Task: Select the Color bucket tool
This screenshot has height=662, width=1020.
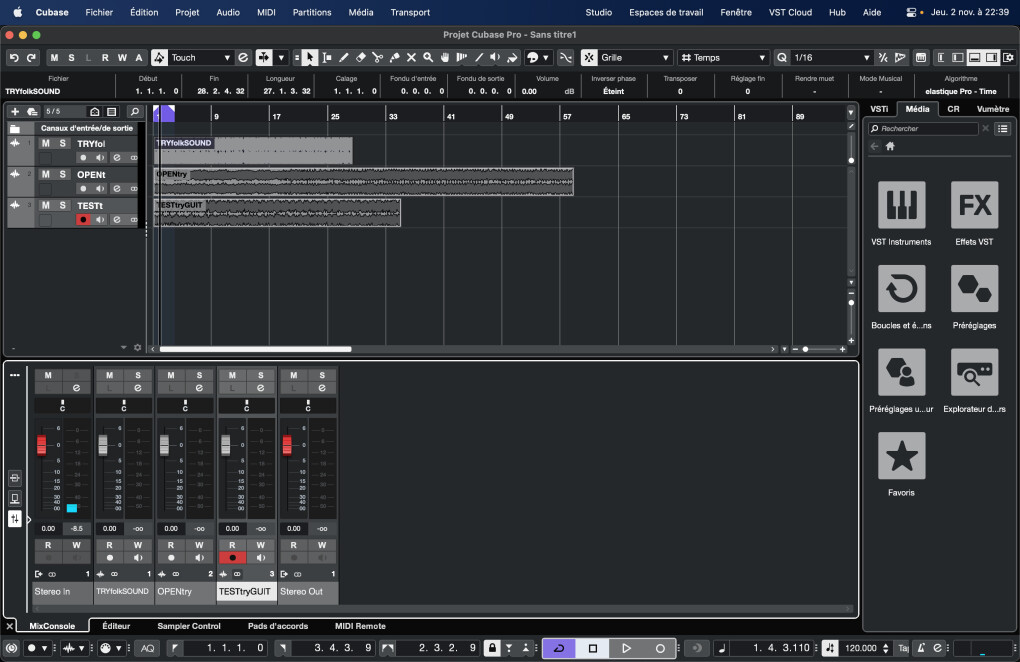Action: (x=512, y=58)
